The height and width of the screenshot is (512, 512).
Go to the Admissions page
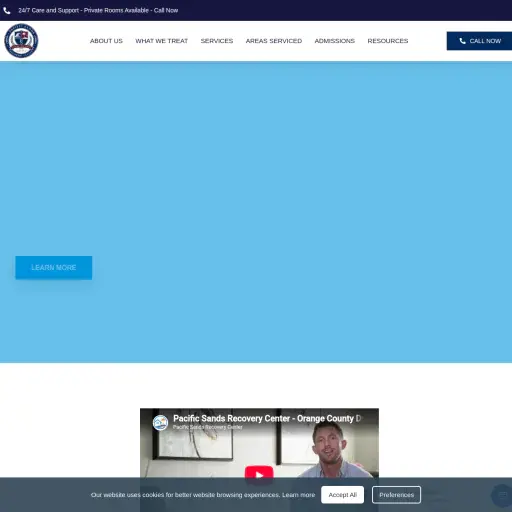pyautogui.click(x=335, y=41)
